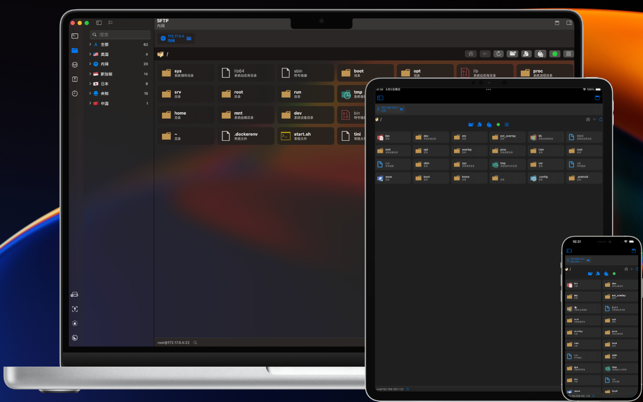
Task: Toggle the iPad sidebar button at top left
Action: [380, 98]
